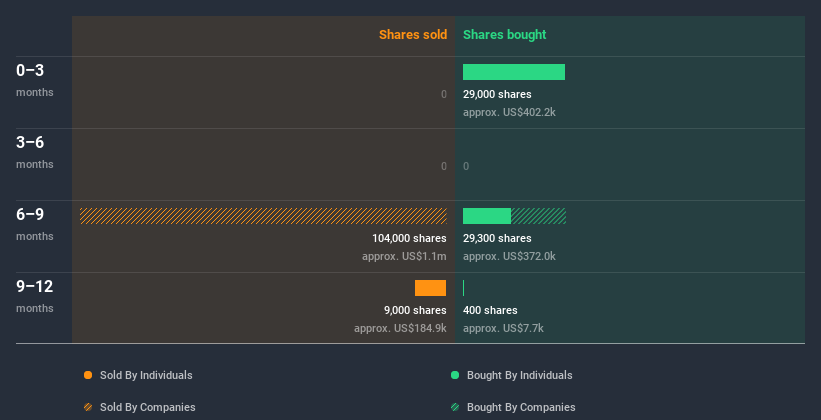Click the approx. US$7.7k amount

coord(503,329)
